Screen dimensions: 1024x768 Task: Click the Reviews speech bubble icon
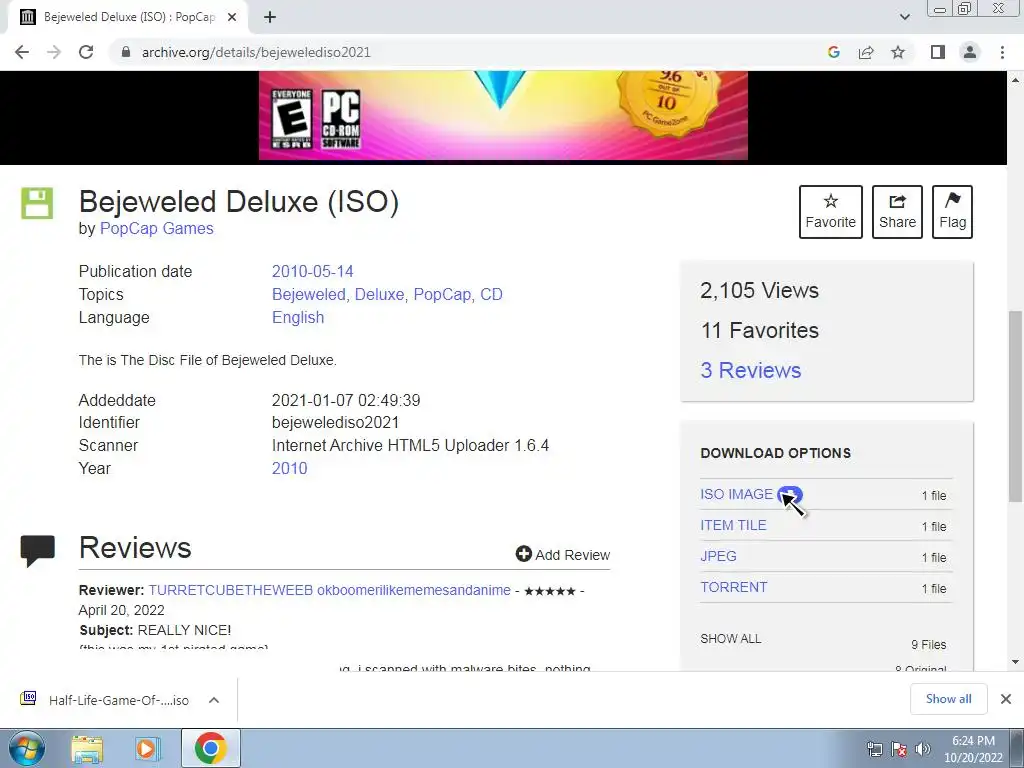point(38,551)
